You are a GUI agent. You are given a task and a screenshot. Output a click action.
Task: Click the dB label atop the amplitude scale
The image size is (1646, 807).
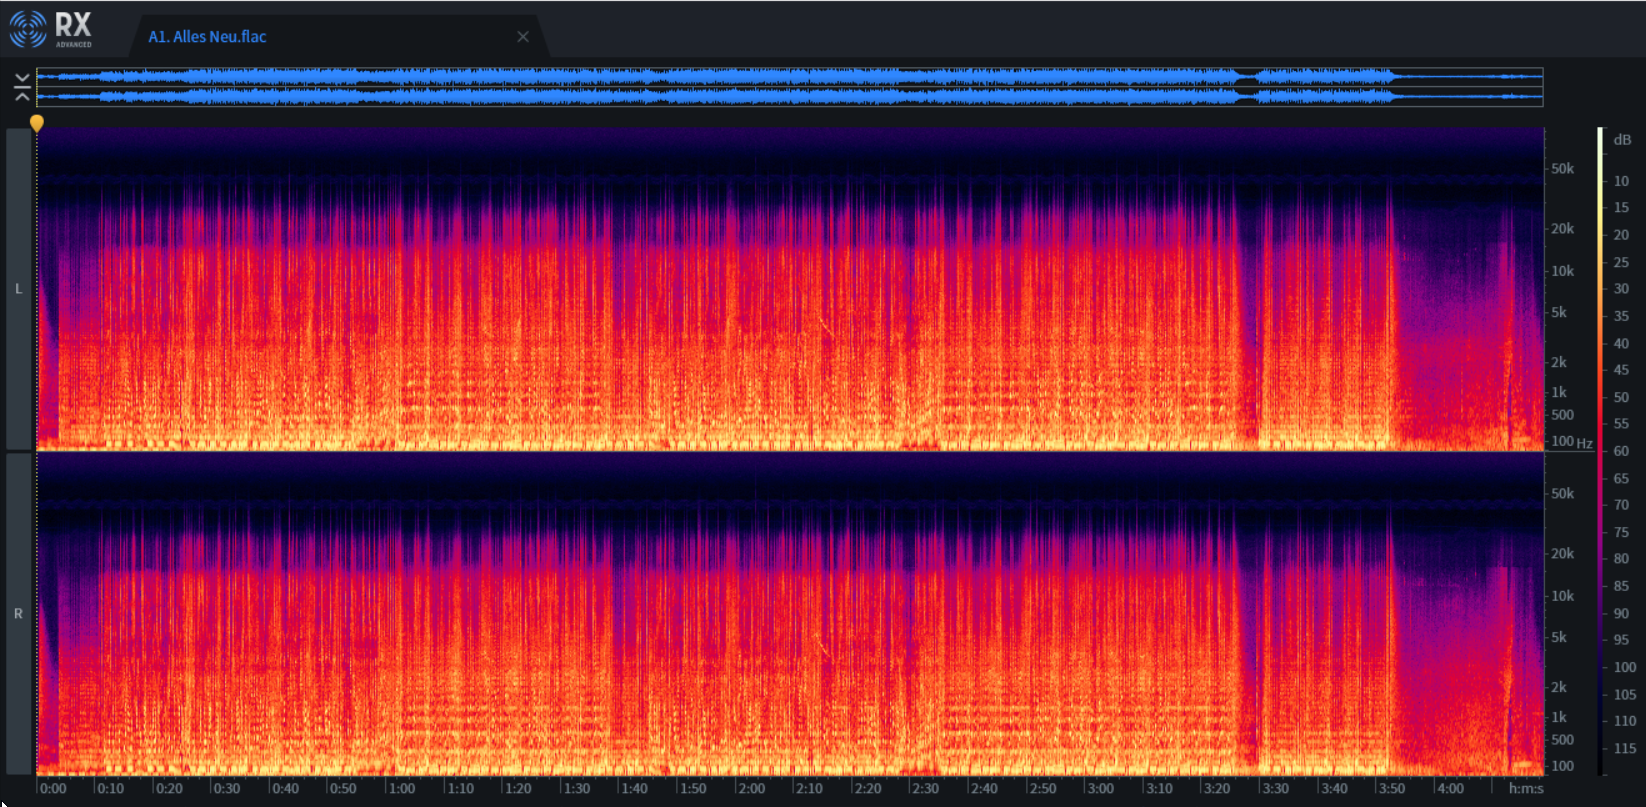(x=1622, y=140)
